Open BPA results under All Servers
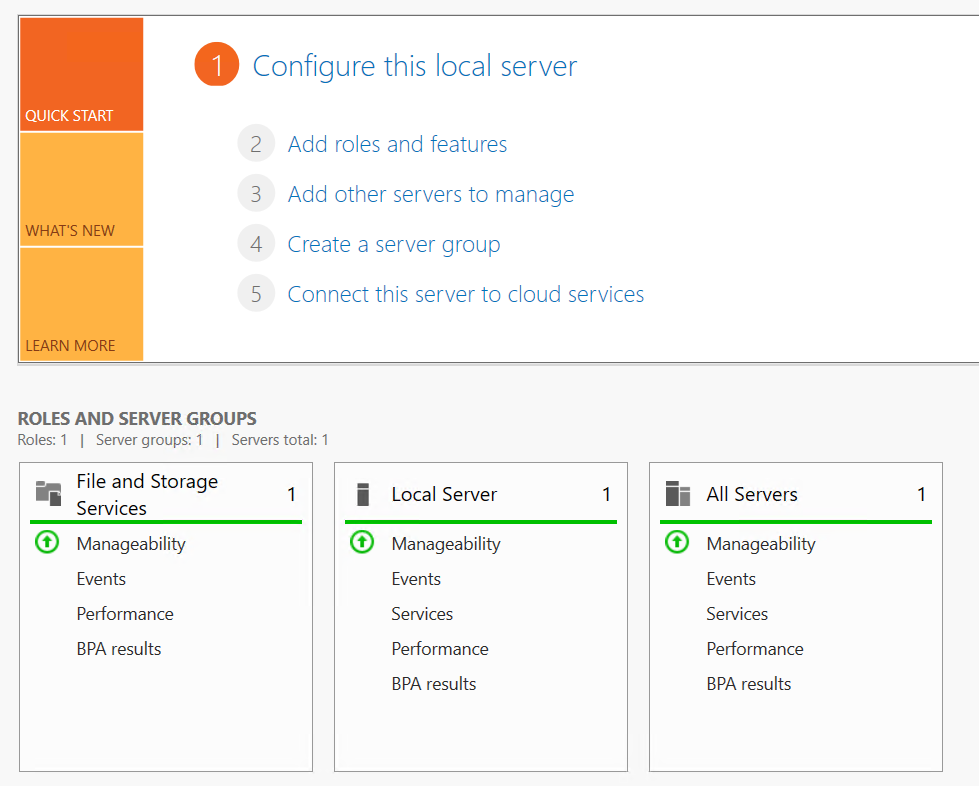The width and height of the screenshot is (979, 786). tap(748, 684)
